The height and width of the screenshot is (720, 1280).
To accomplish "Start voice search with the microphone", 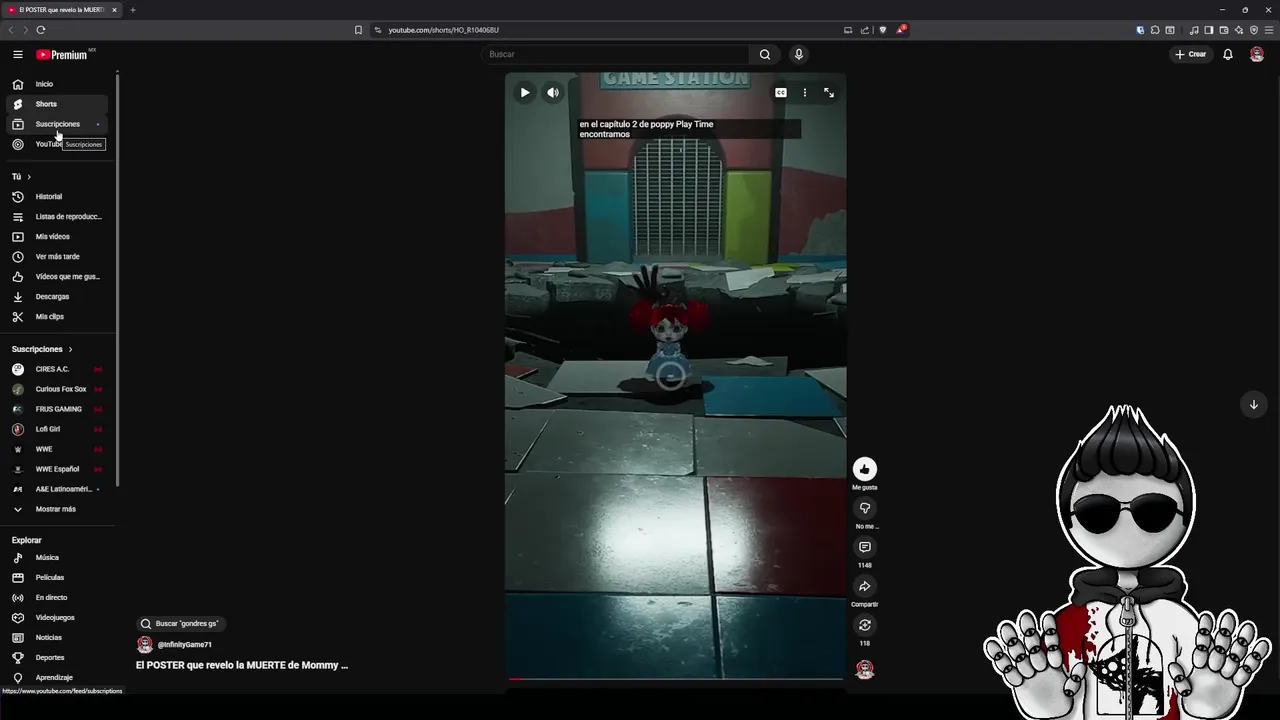I will click(798, 54).
